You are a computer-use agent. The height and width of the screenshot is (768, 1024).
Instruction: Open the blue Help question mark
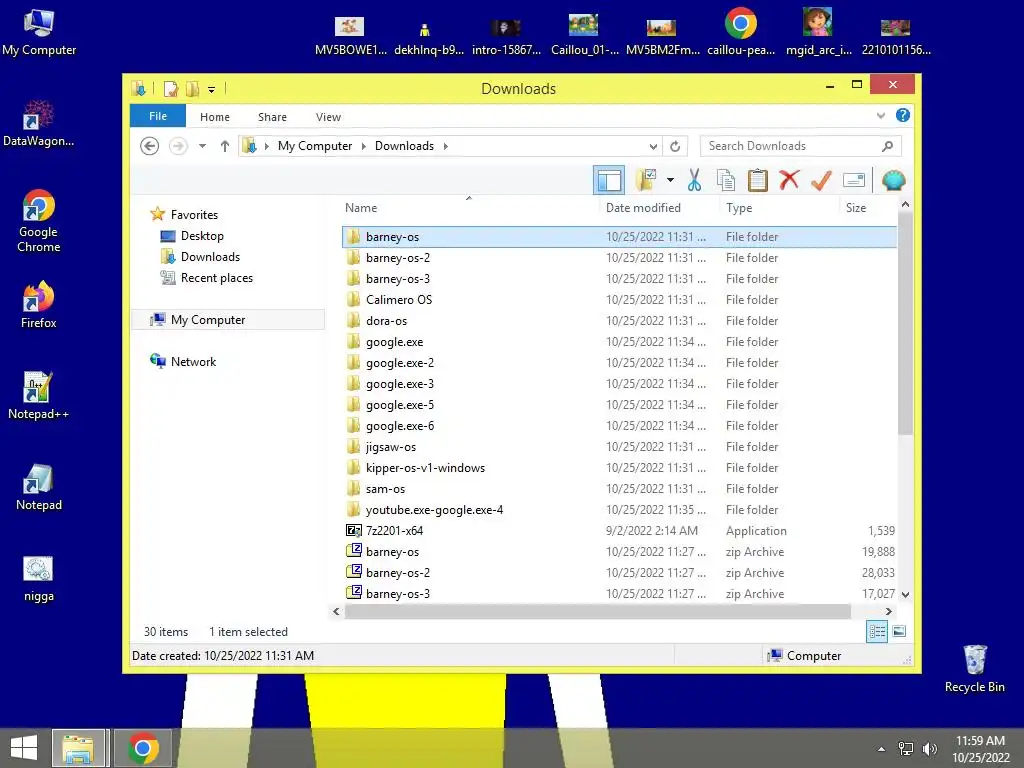click(x=903, y=116)
